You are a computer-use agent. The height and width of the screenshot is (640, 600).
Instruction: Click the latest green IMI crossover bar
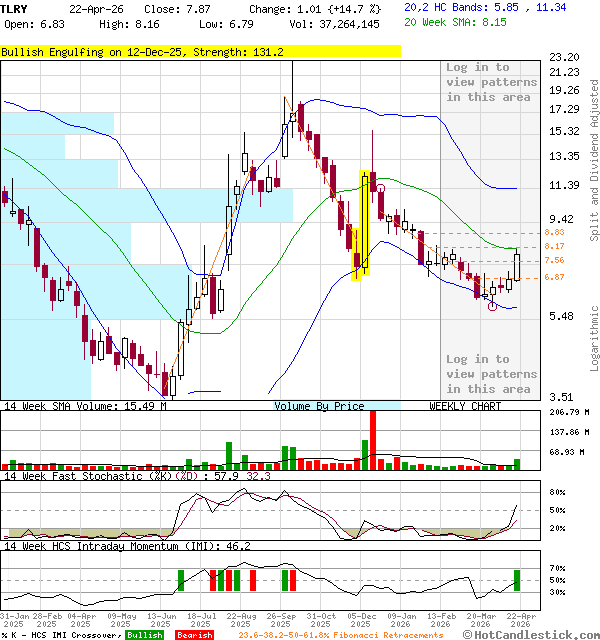click(x=517, y=580)
